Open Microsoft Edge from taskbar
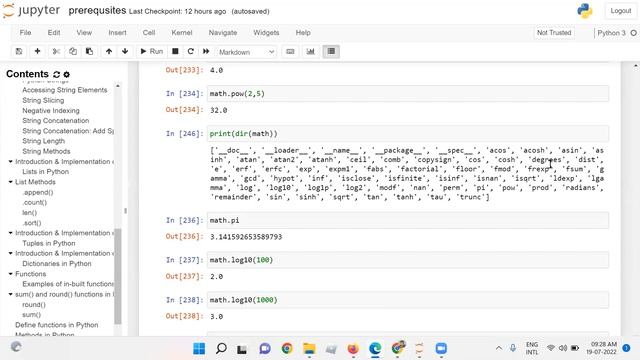Image resolution: width=640 pixels, height=360 pixels. point(375,349)
